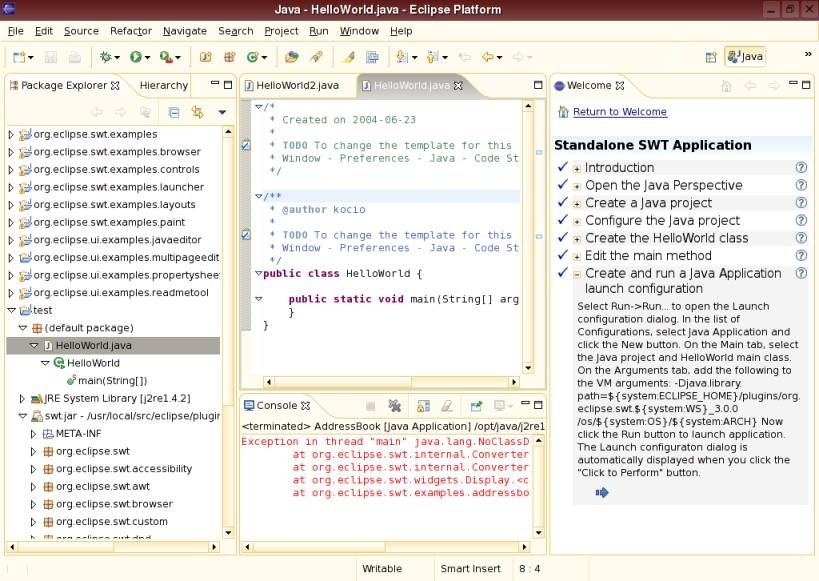Screen dimensions: 819x581
Task: Close the HelloWorld.java editor tab
Action: (458, 86)
